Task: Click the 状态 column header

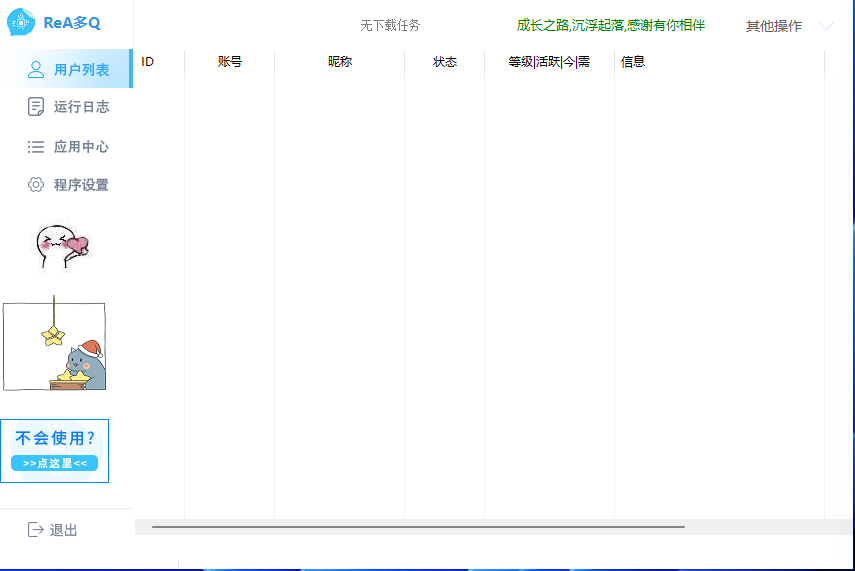Action: tap(445, 62)
